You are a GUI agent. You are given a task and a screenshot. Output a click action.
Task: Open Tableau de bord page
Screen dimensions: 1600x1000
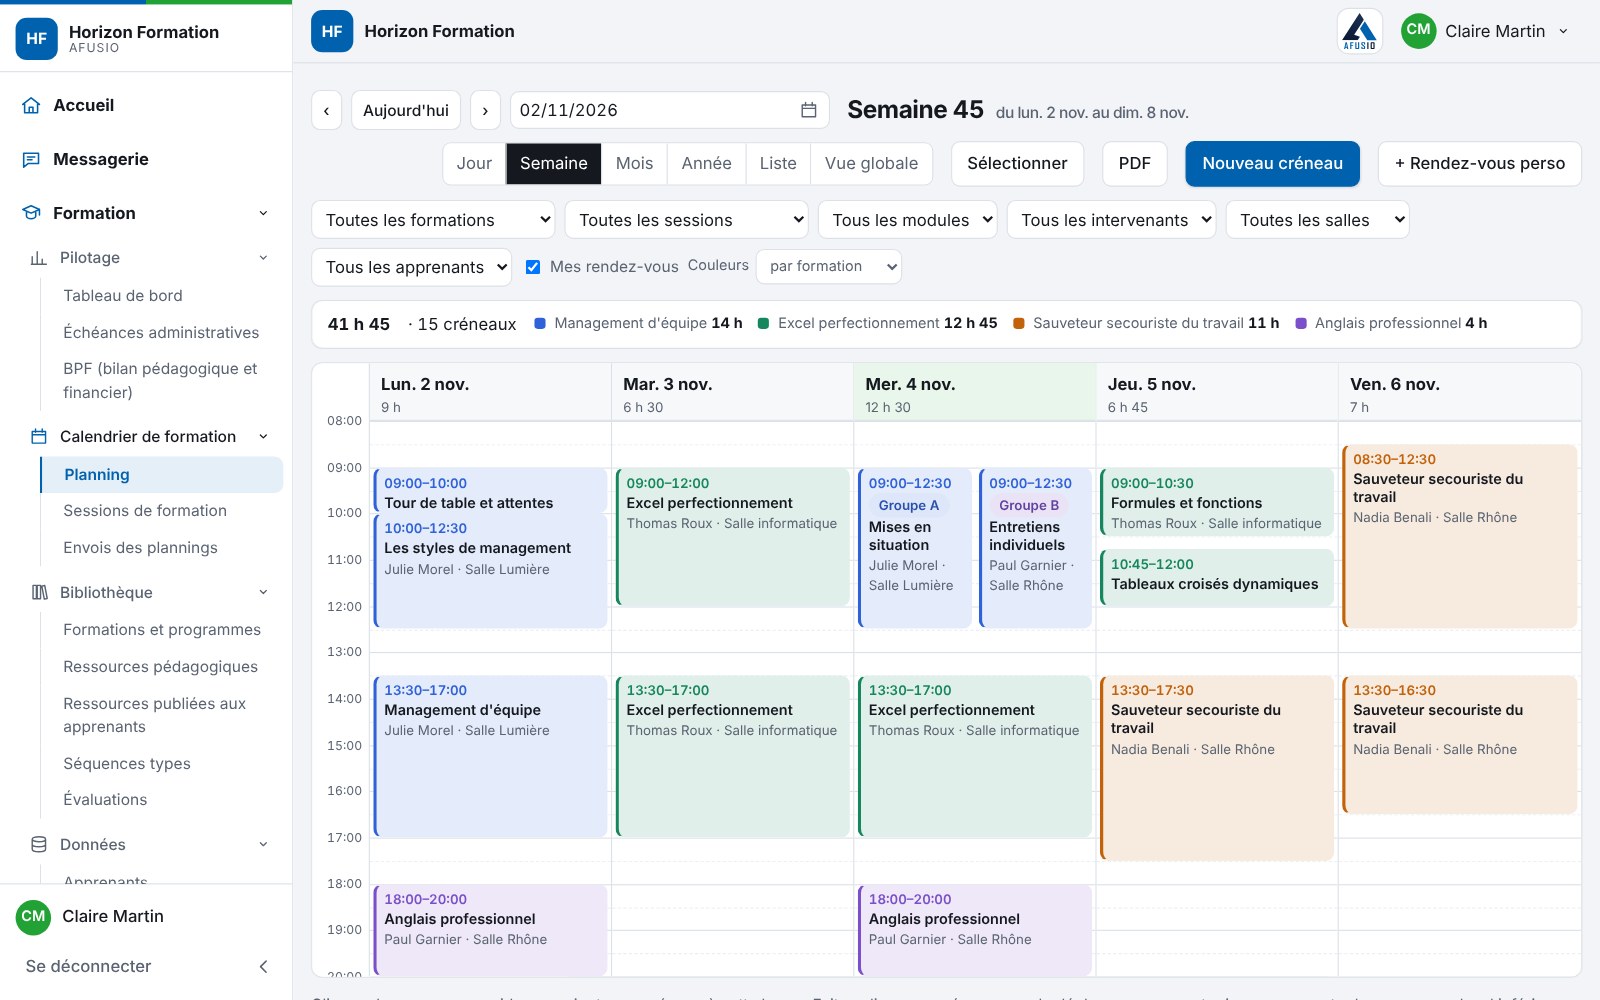point(123,296)
